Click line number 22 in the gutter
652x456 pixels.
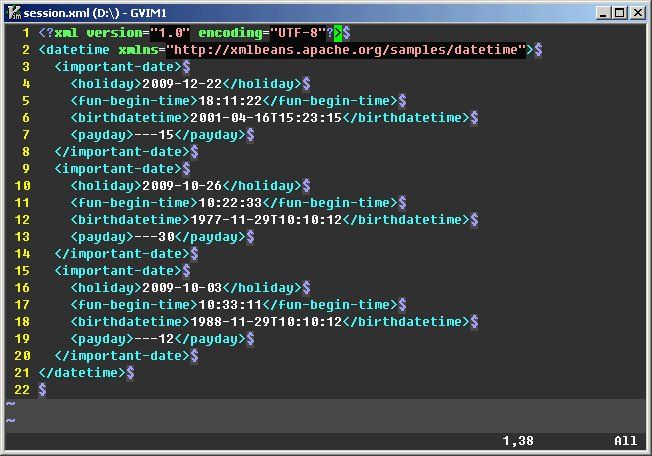[x=22, y=391]
